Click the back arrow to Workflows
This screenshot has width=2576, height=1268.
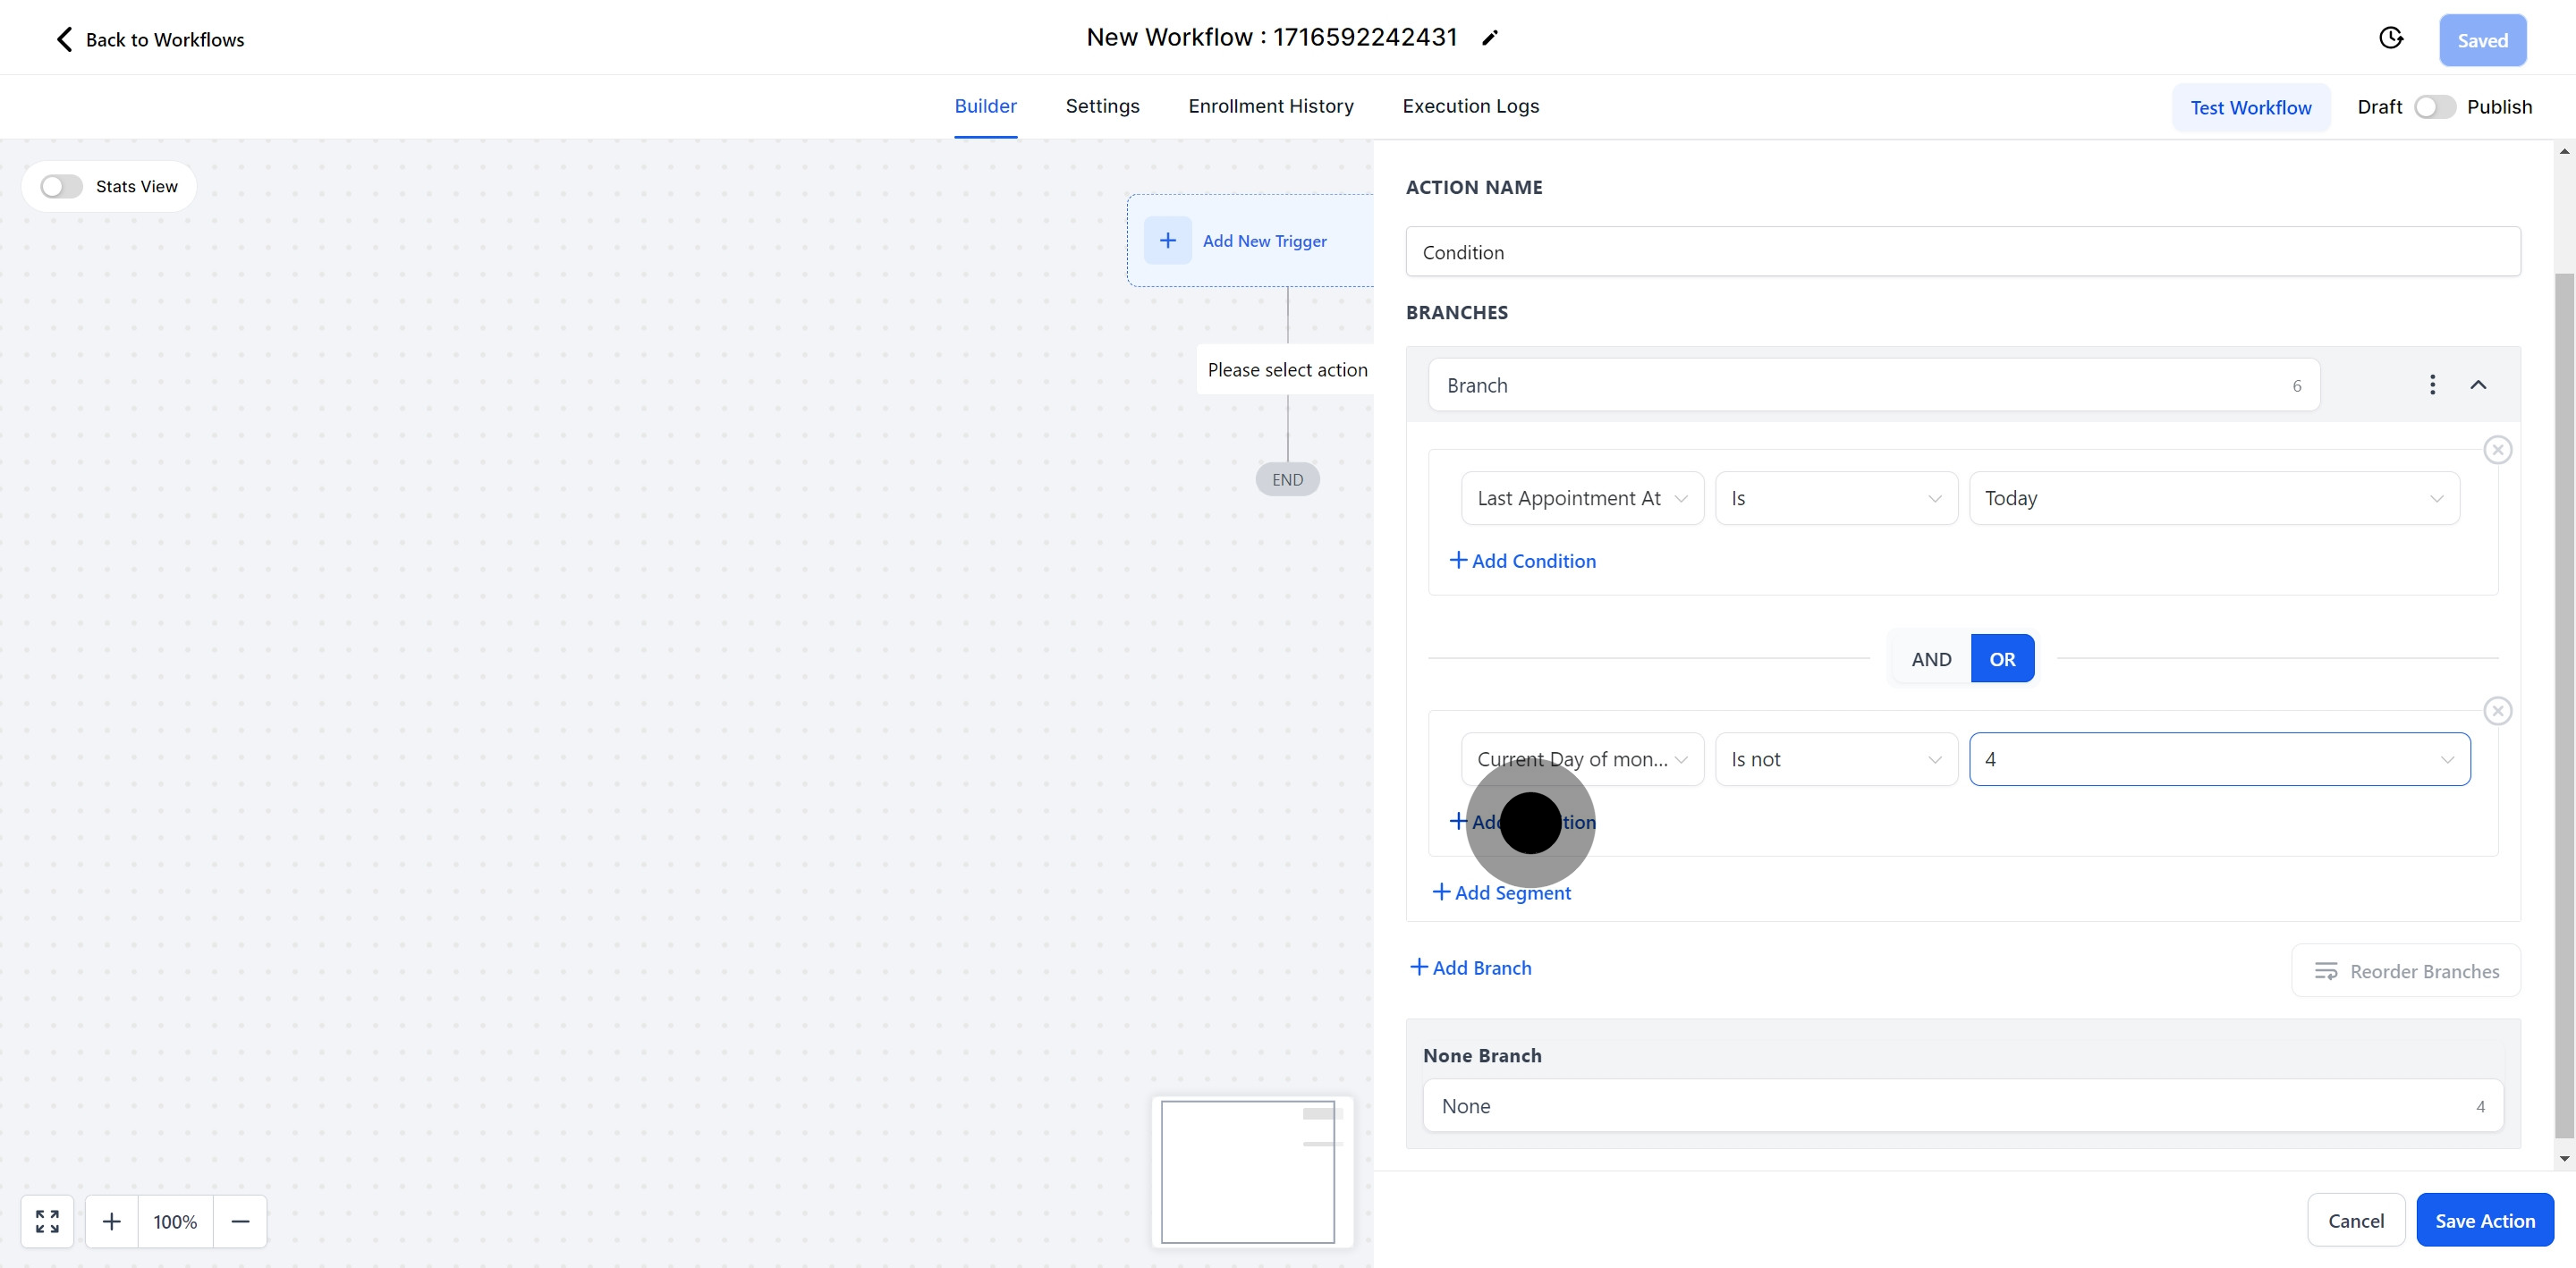[x=64, y=39]
